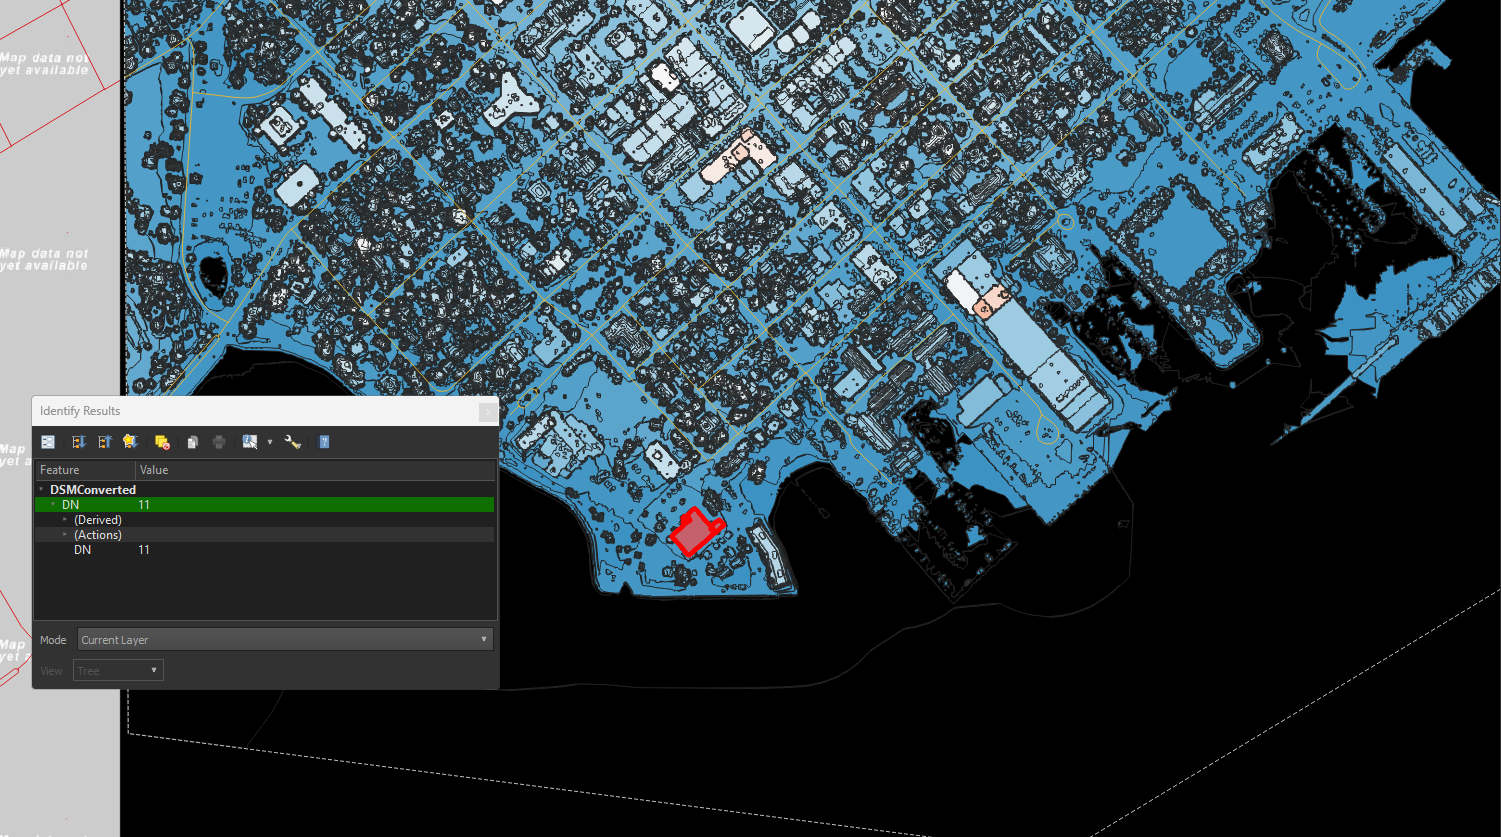Open the Mode Current Layer dropdown
The image size is (1501, 837).
point(285,640)
